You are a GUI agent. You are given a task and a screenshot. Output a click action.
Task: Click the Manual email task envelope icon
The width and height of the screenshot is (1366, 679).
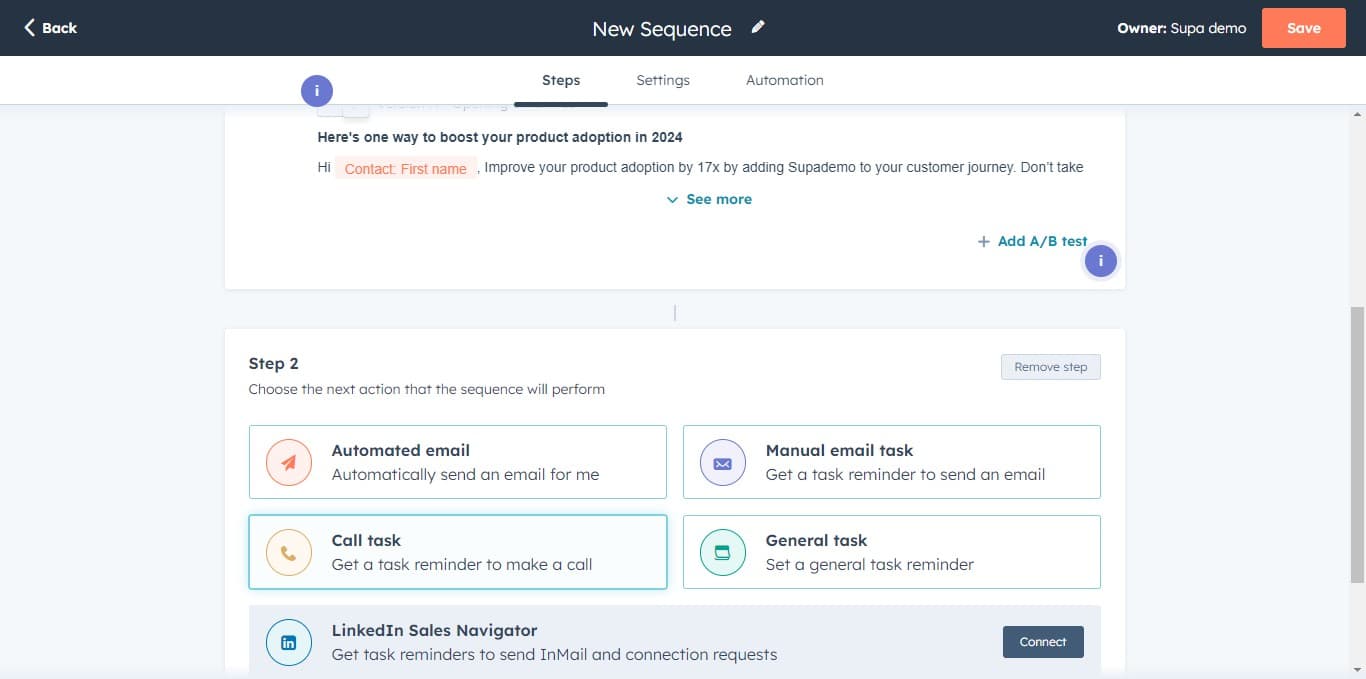[722, 462]
